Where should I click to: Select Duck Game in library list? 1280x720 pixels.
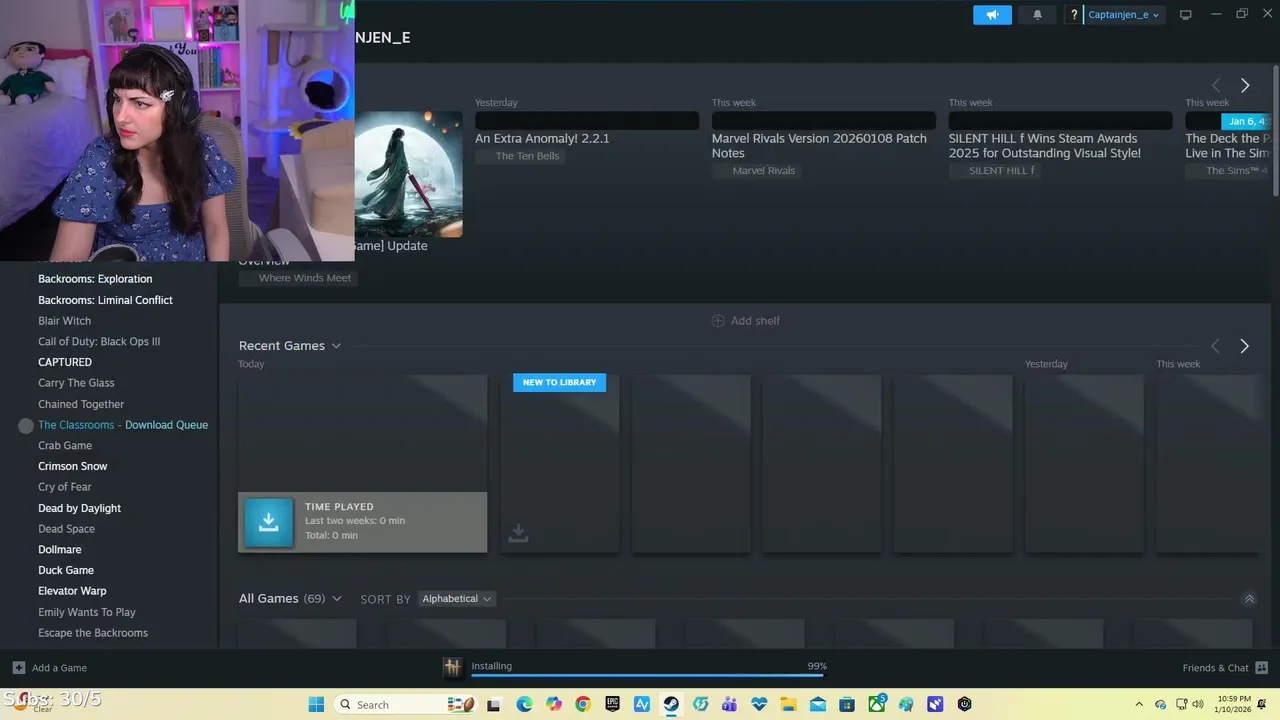click(x=66, y=570)
